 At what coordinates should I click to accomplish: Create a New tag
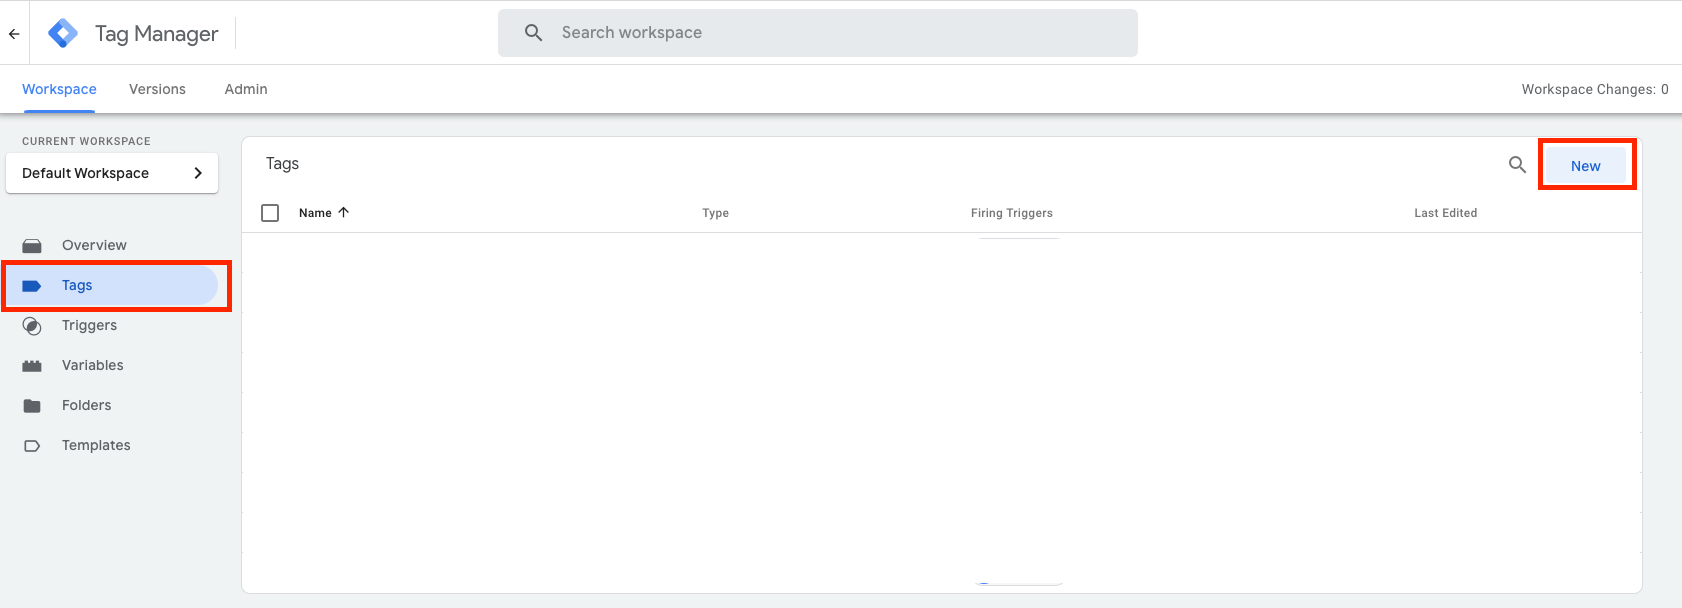pos(1585,166)
